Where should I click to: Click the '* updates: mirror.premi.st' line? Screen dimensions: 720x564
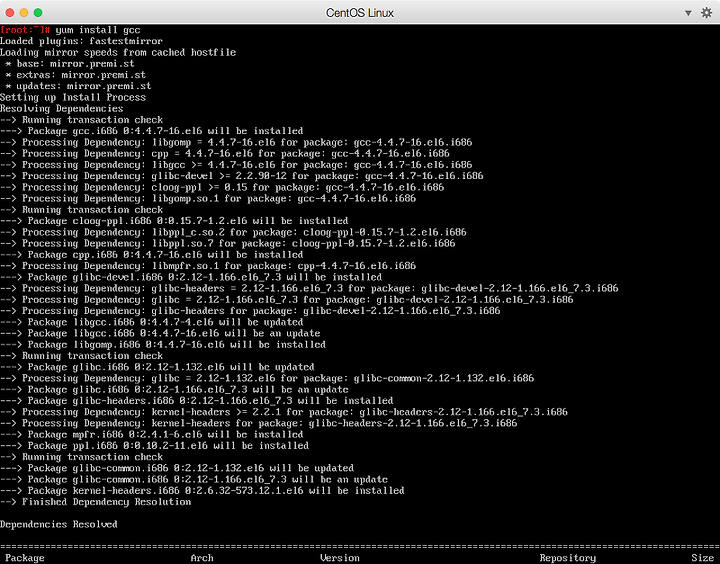[x=78, y=86]
